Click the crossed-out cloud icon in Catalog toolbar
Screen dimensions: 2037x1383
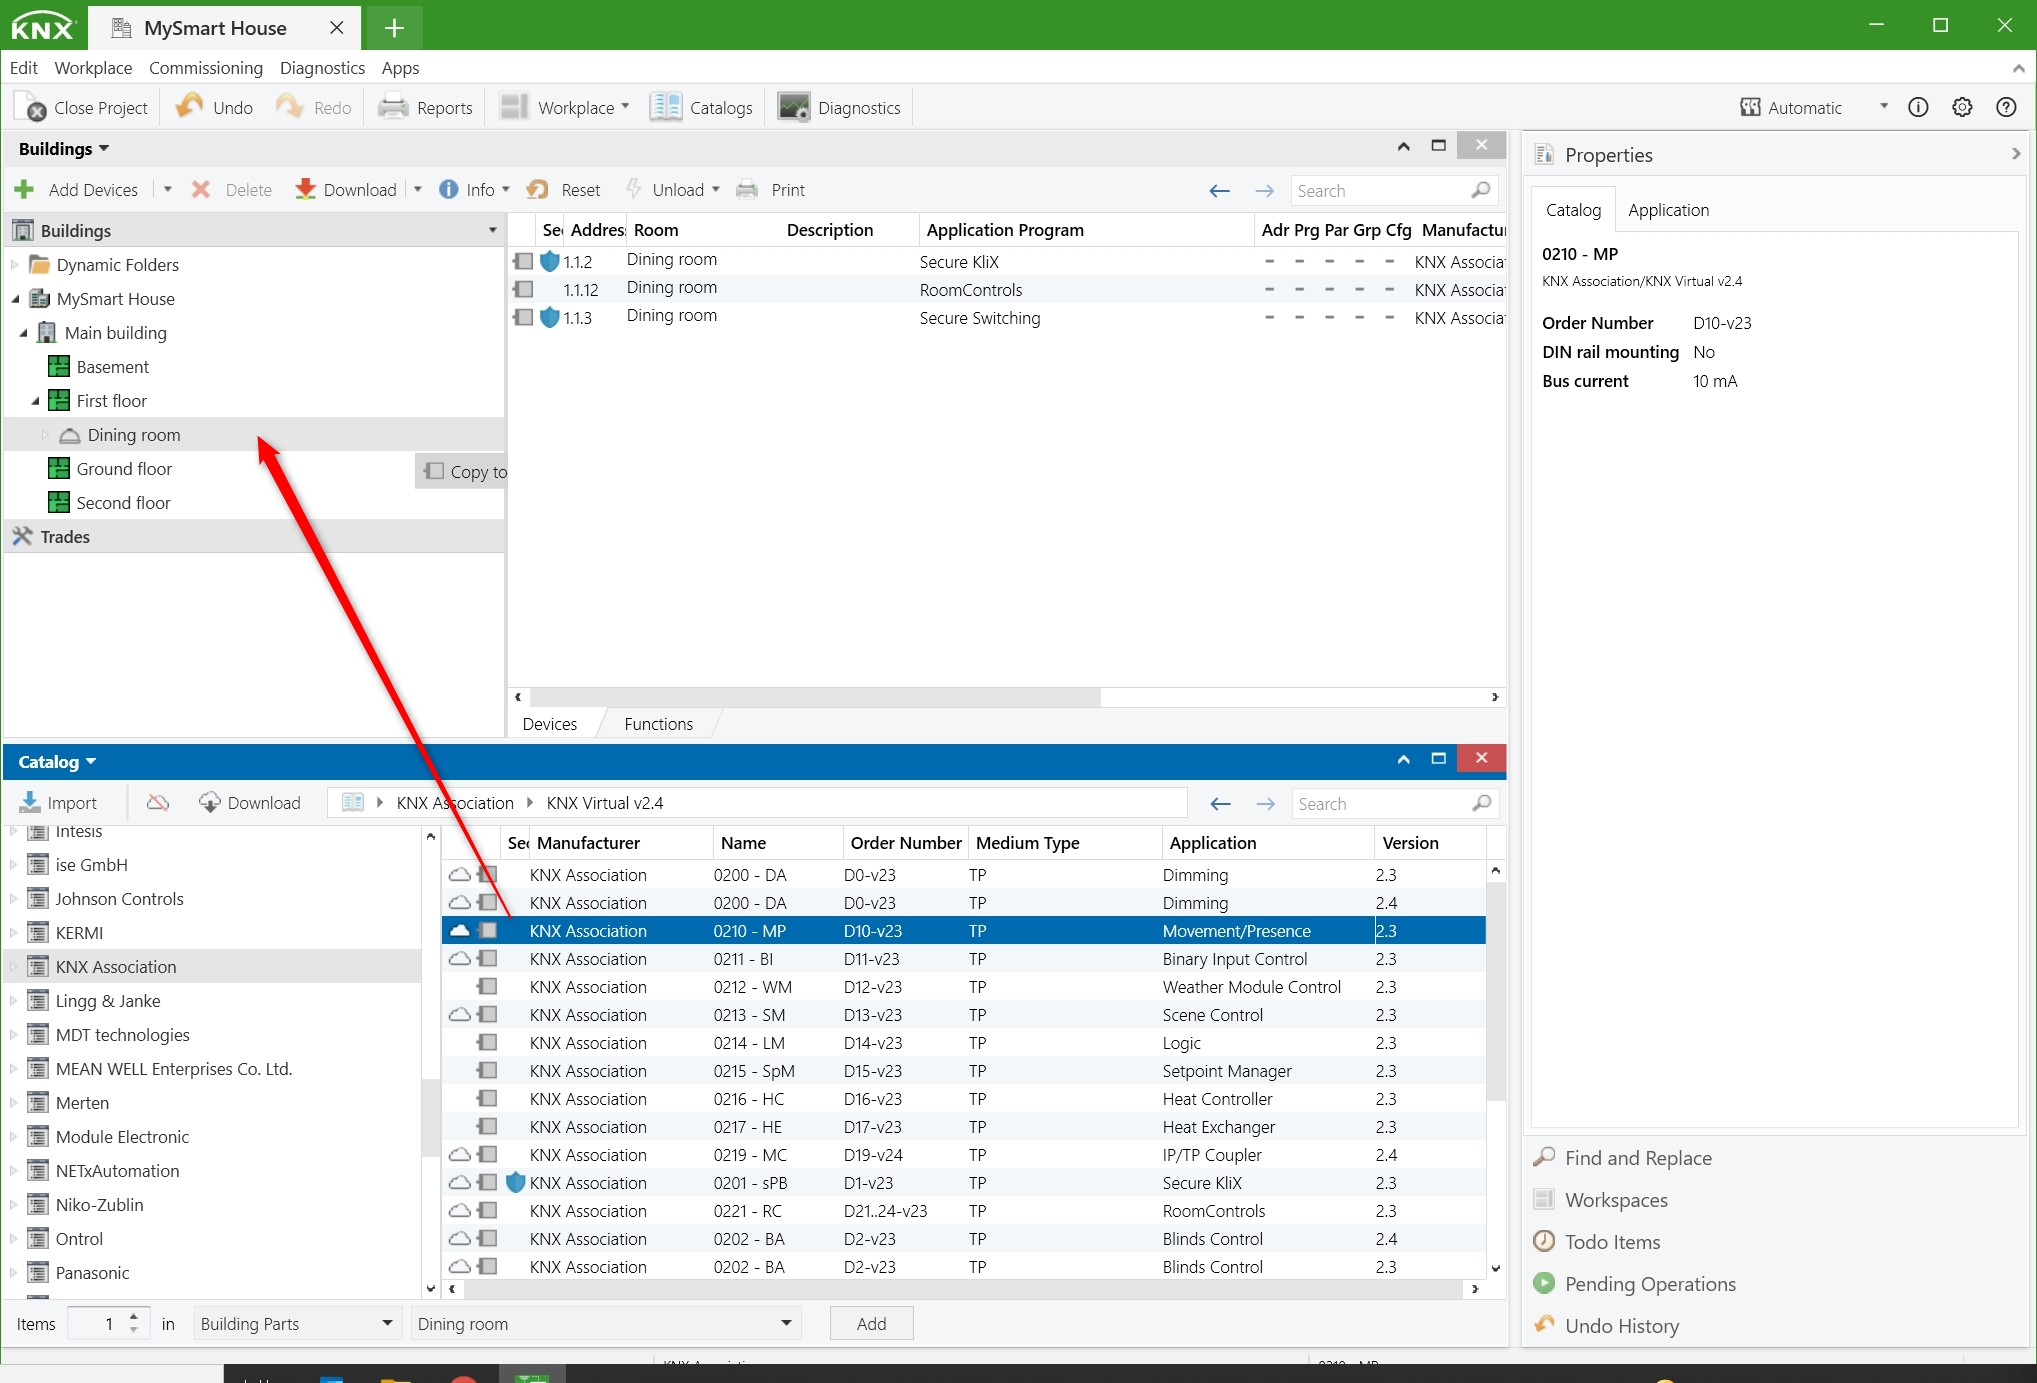[157, 802]
